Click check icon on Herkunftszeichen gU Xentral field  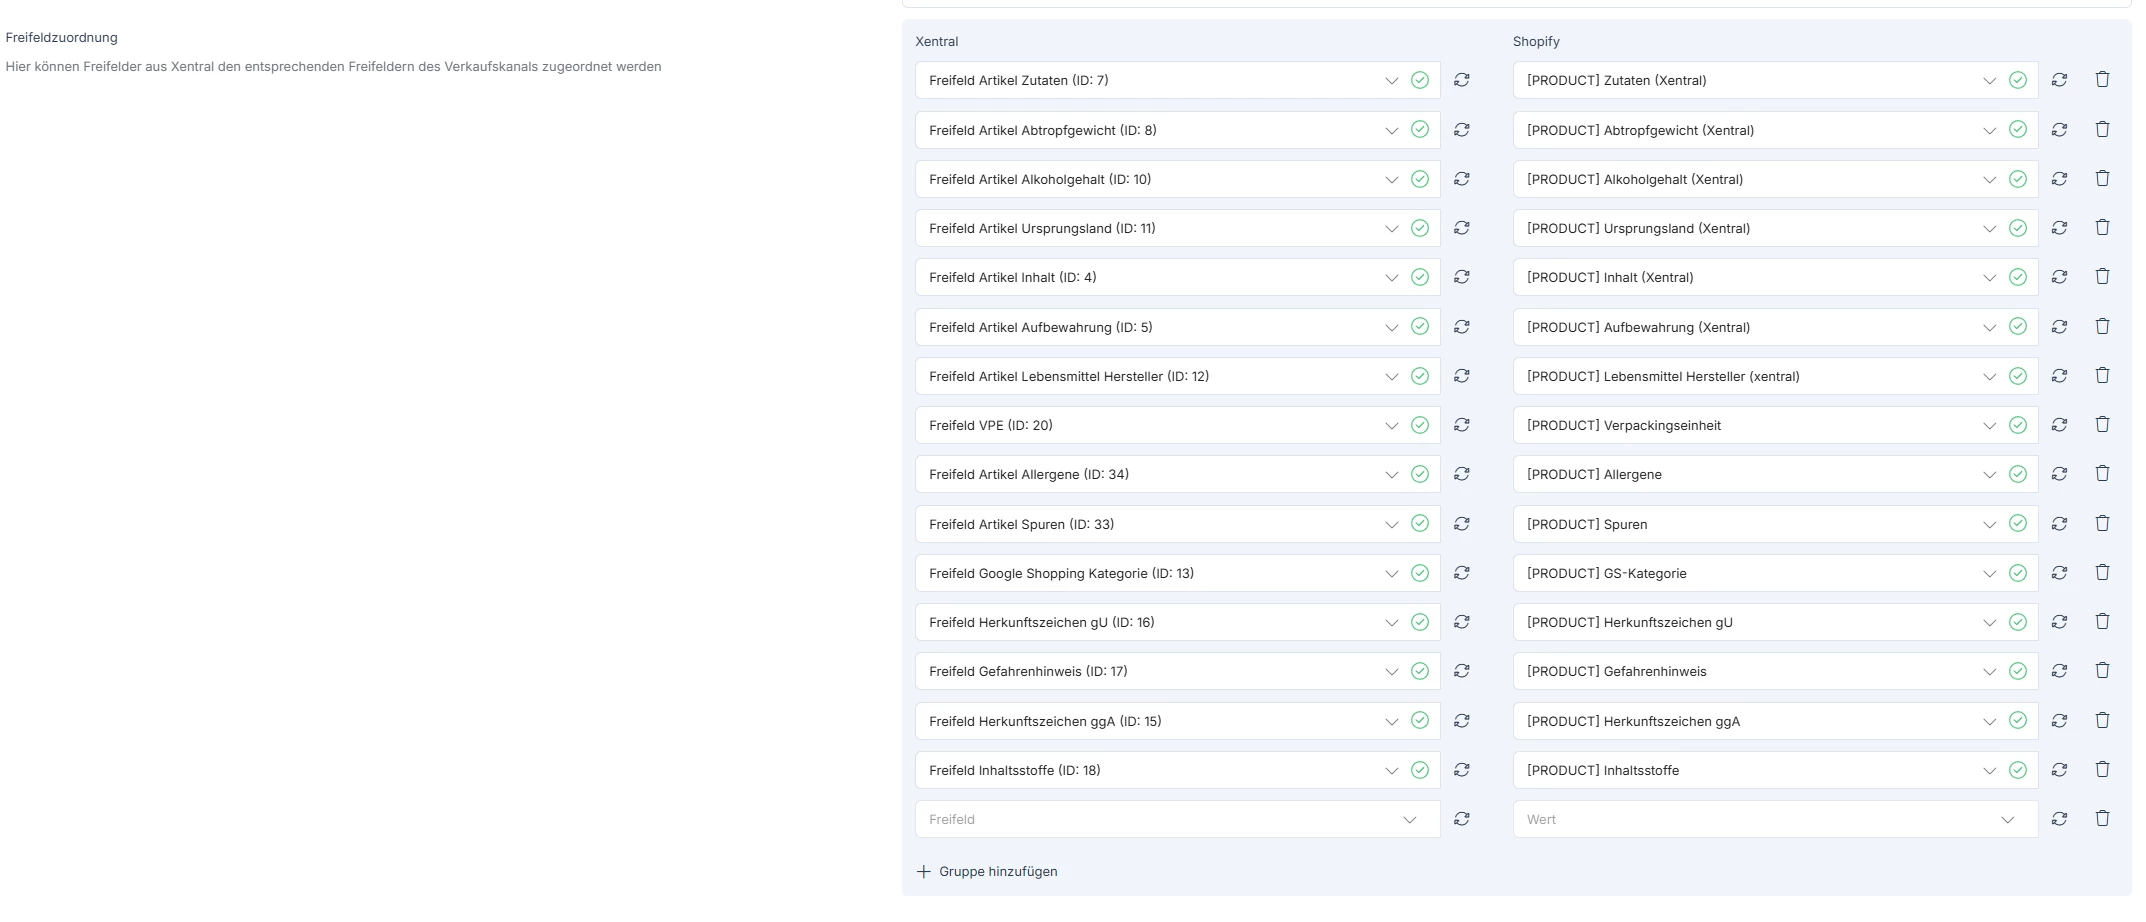click(x=1419, y=622)
